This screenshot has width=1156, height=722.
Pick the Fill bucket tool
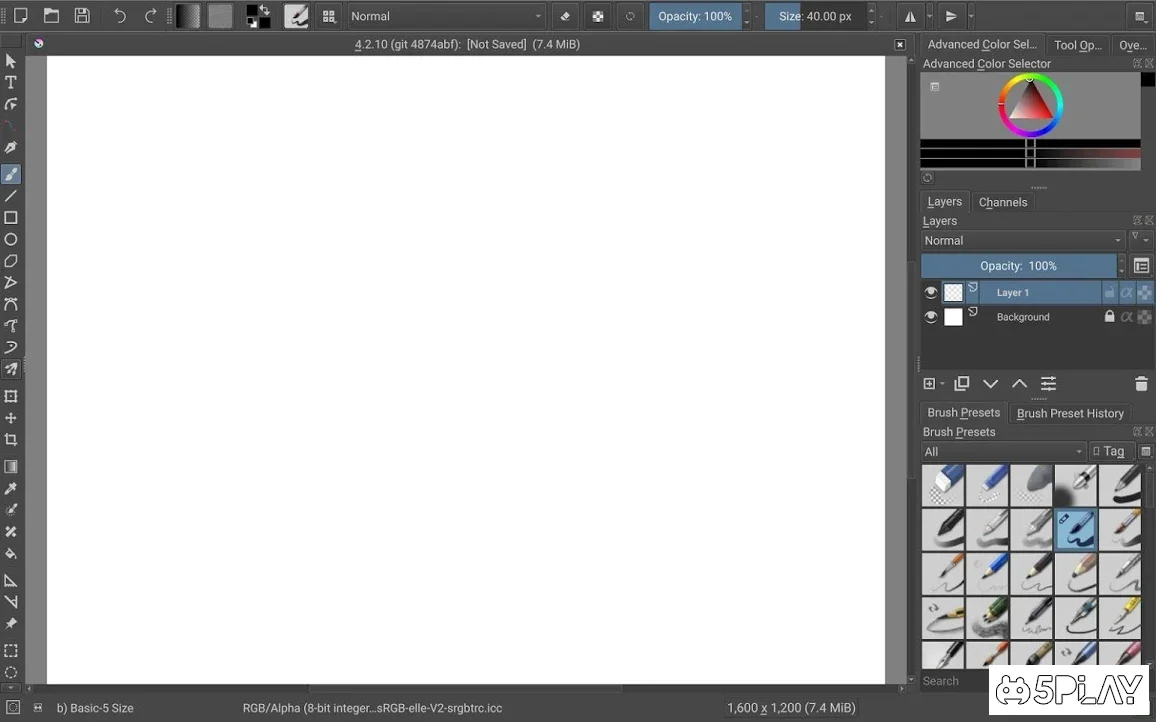coord(11,553)
